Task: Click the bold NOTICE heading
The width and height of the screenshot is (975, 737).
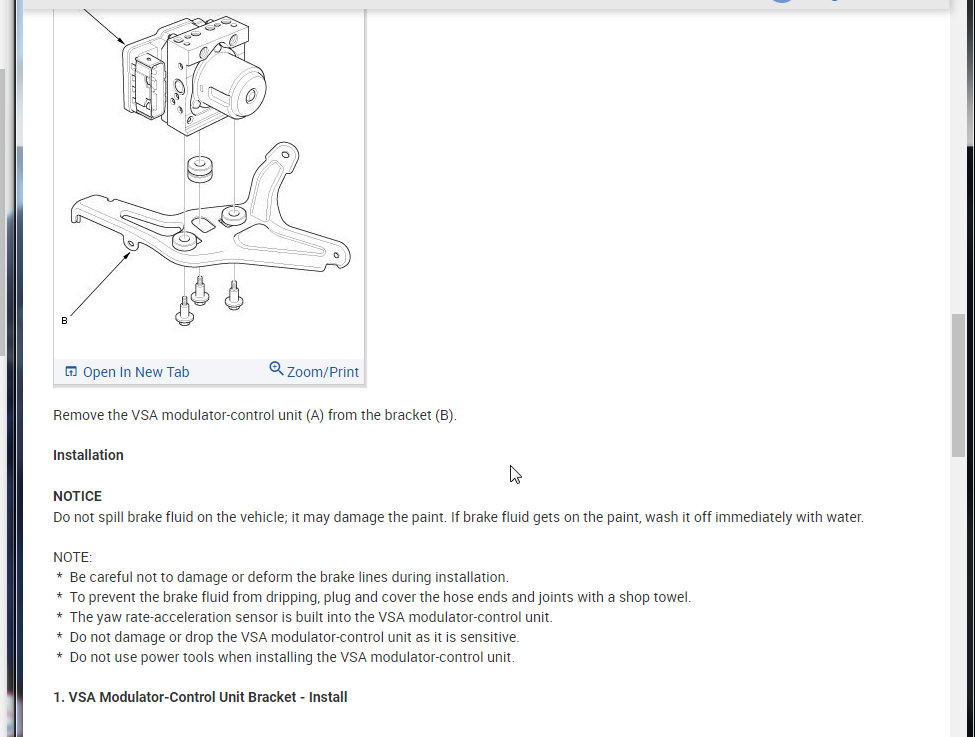Action: point(77,496)
